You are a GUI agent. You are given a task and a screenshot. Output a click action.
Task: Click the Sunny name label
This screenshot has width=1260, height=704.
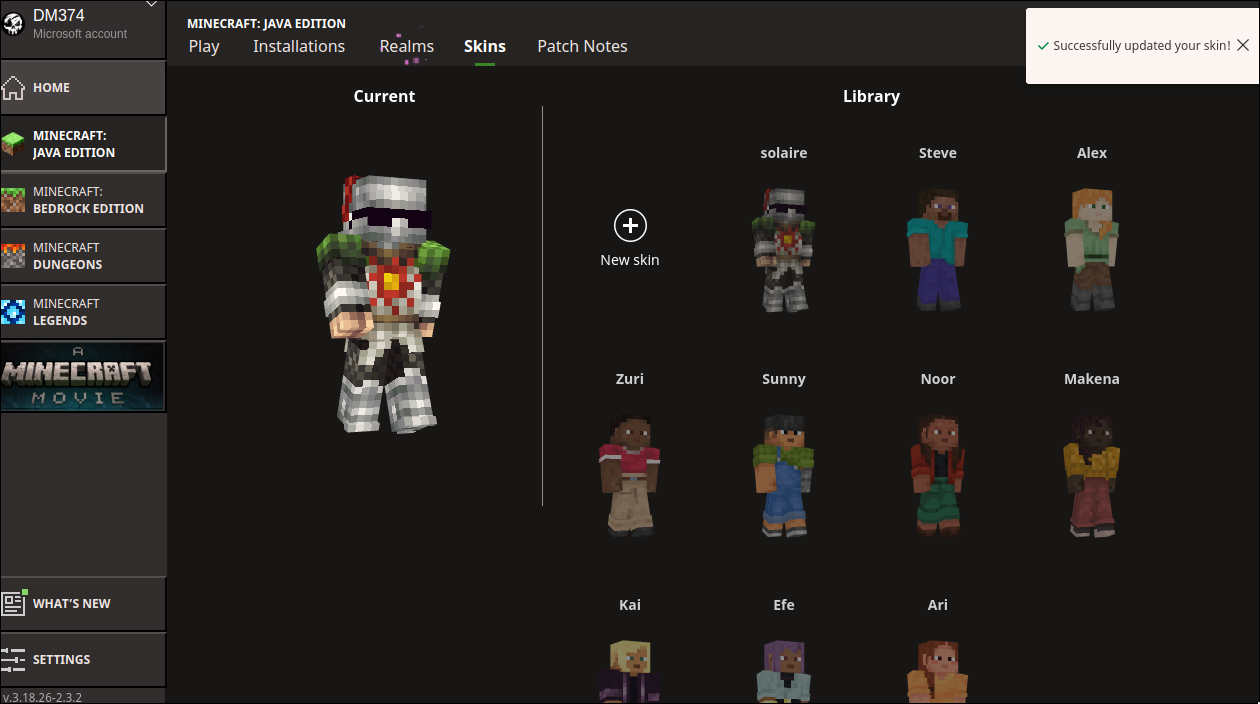coord(784,379)
